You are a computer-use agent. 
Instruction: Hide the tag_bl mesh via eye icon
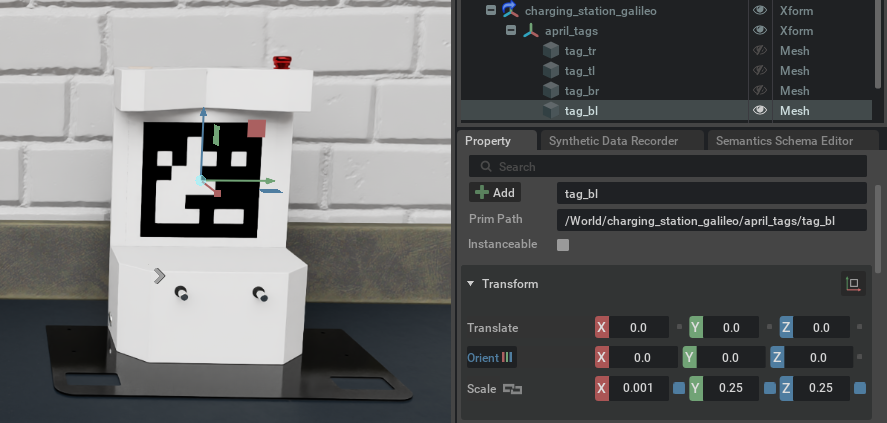760,111
